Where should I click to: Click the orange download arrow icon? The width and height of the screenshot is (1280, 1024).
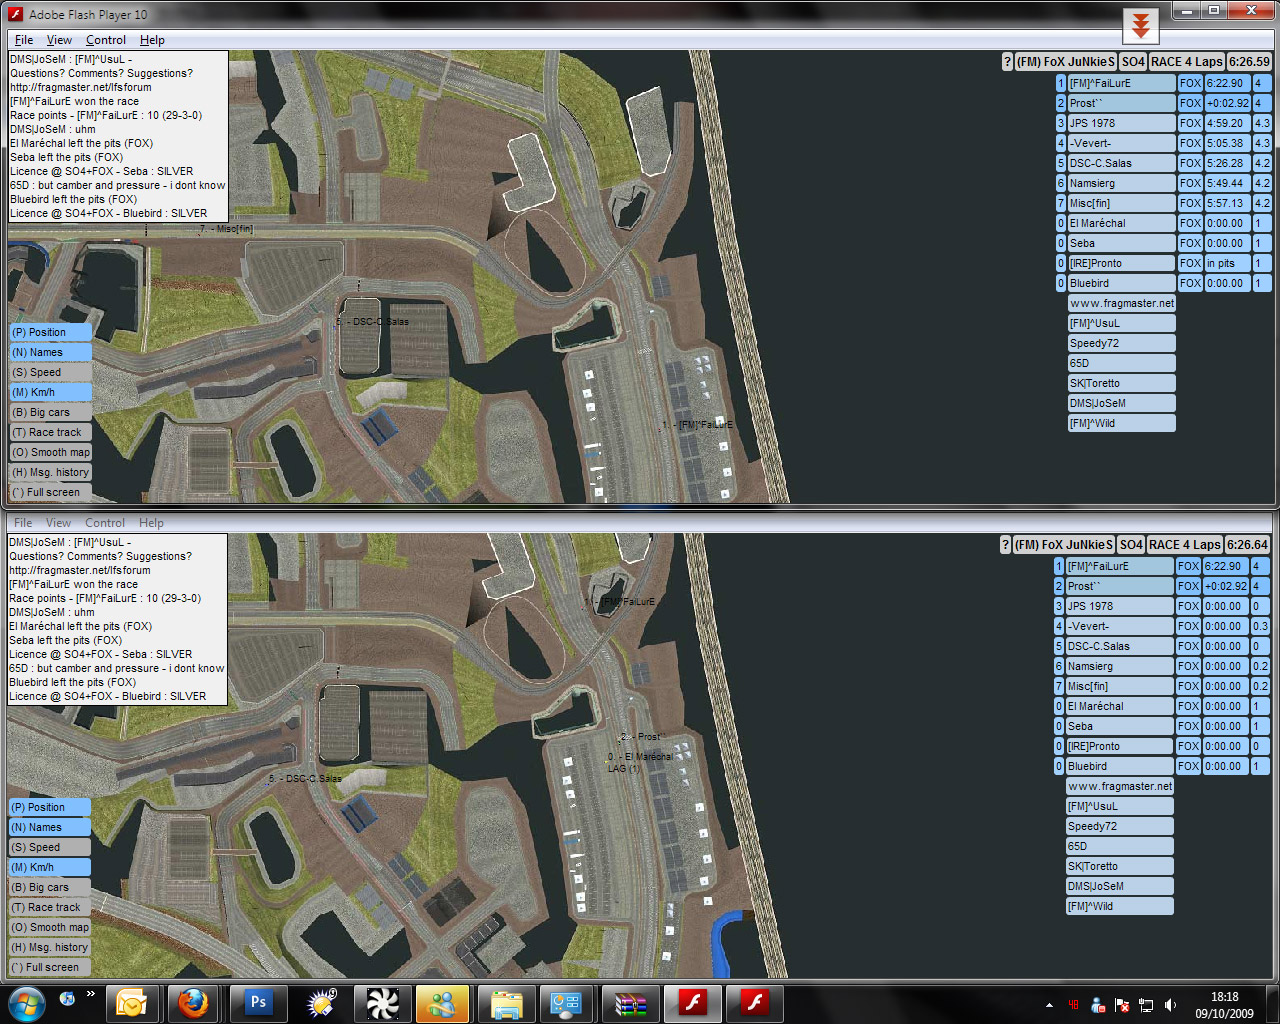[1140, 25]
